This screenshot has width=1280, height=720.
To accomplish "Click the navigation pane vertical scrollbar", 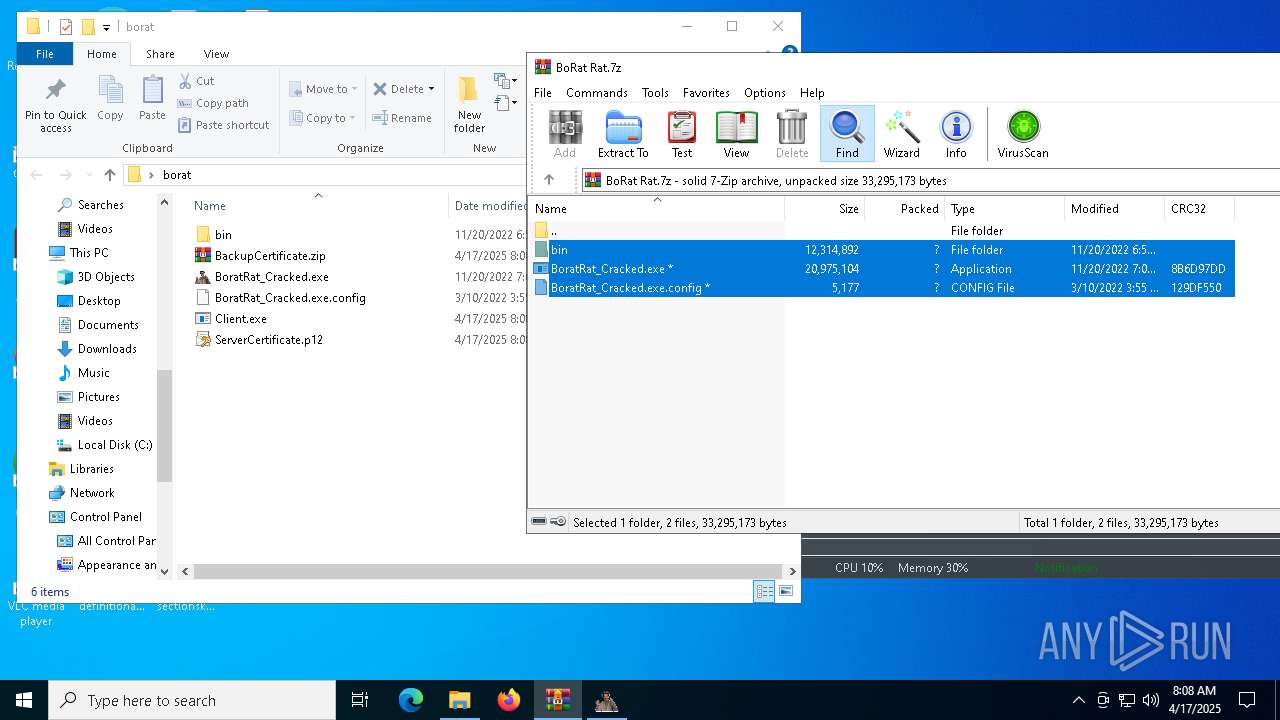I will click(165, 425).
